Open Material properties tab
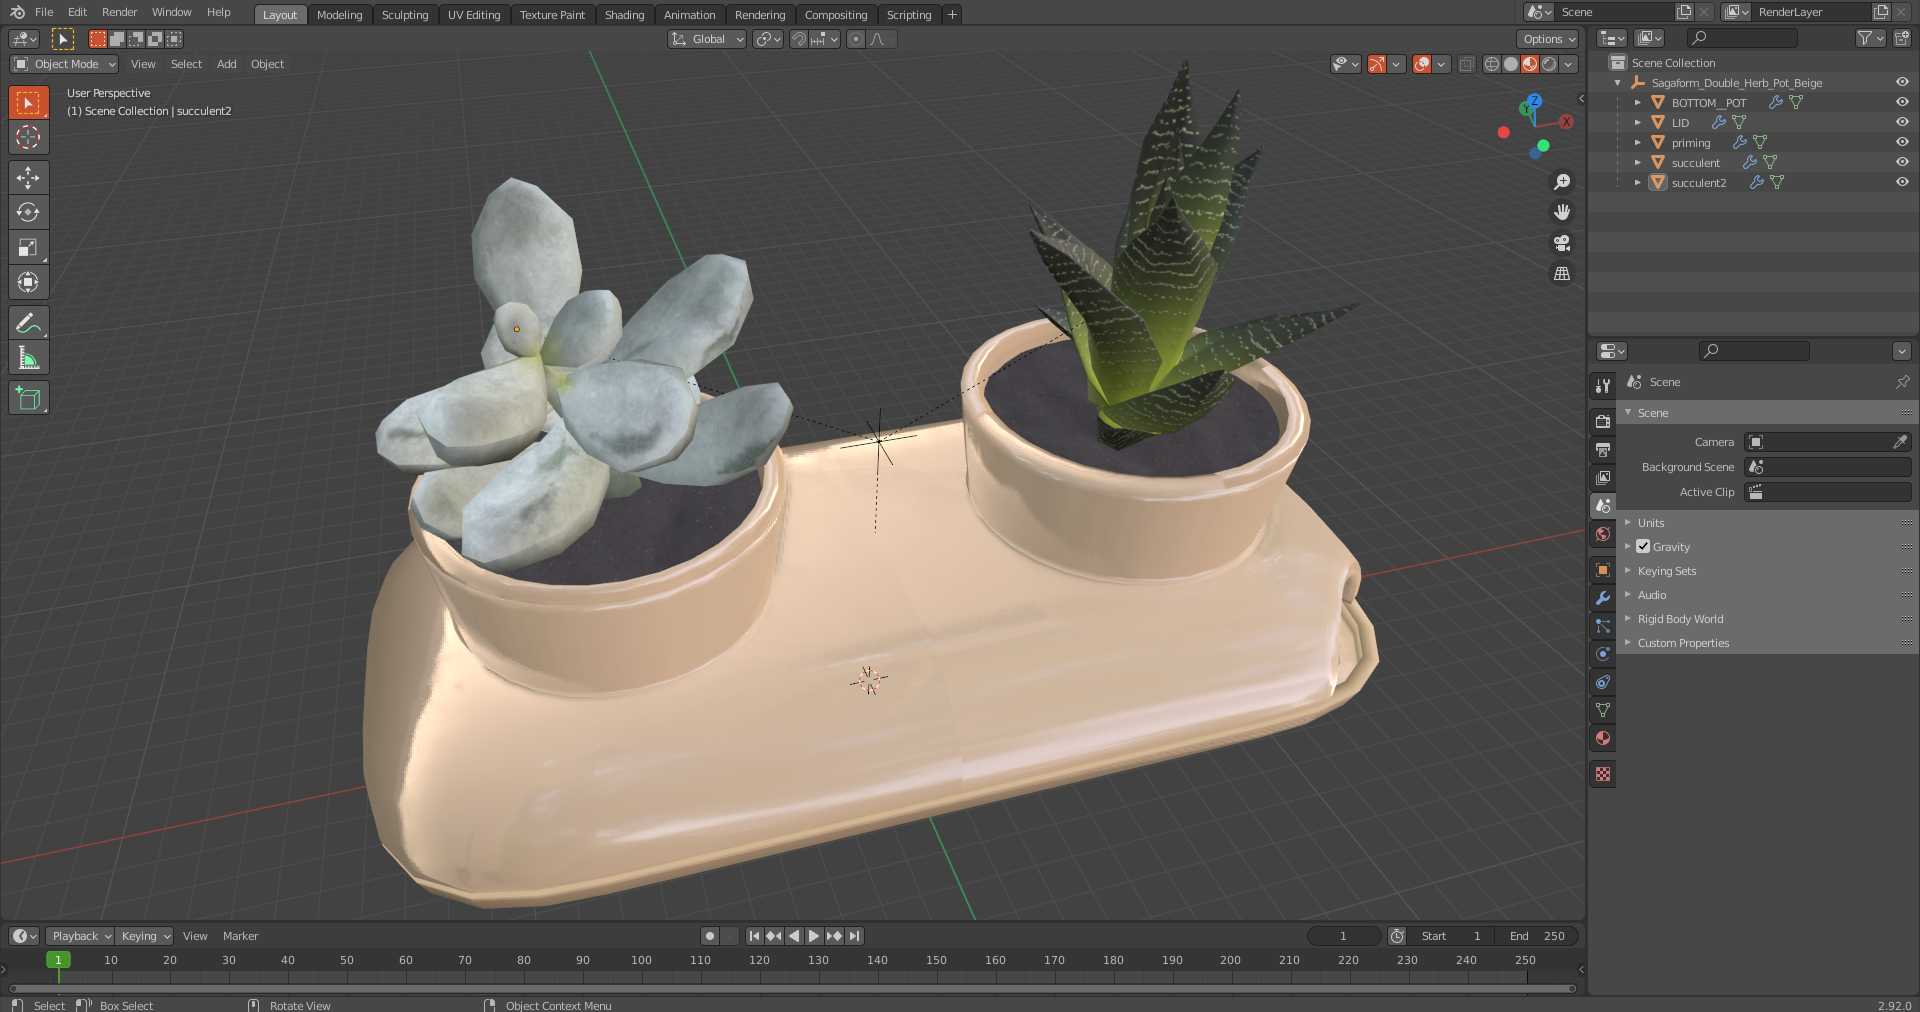This screenshot has height=1012, width=1920. [x=1603, y=738]
